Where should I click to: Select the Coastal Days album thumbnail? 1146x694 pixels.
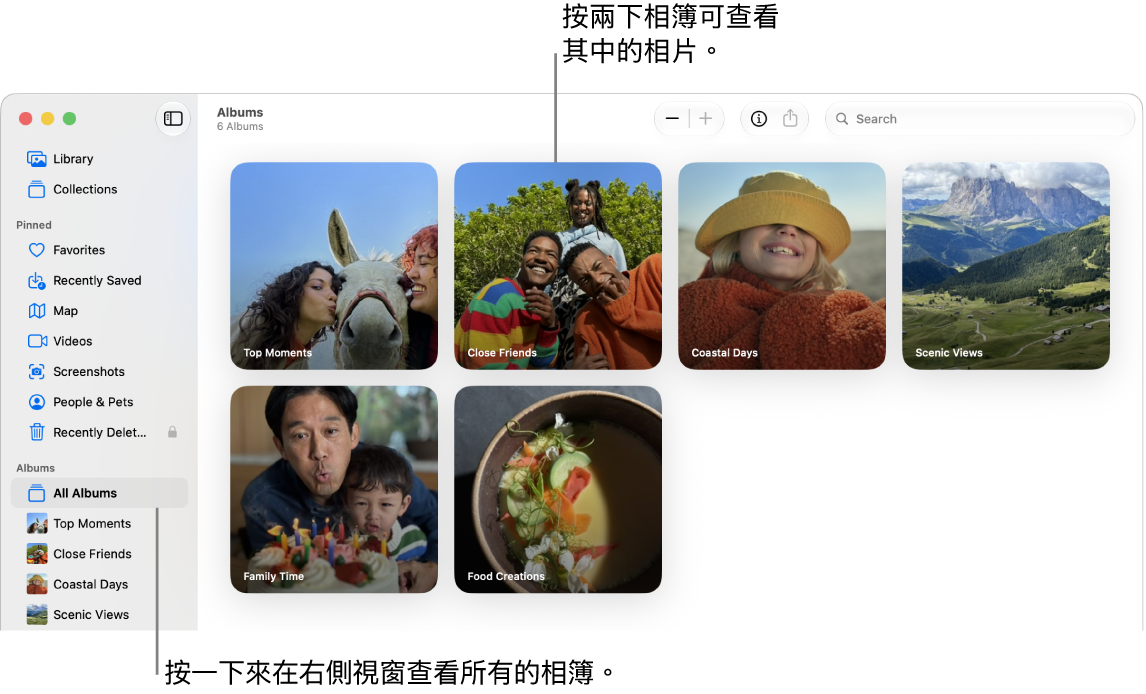click(x=782, y=266)
